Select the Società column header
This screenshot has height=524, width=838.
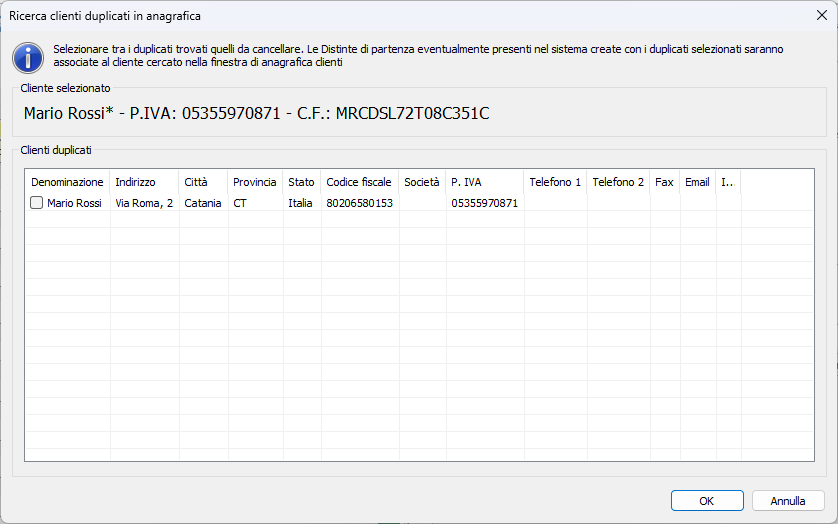pos(421,182)
